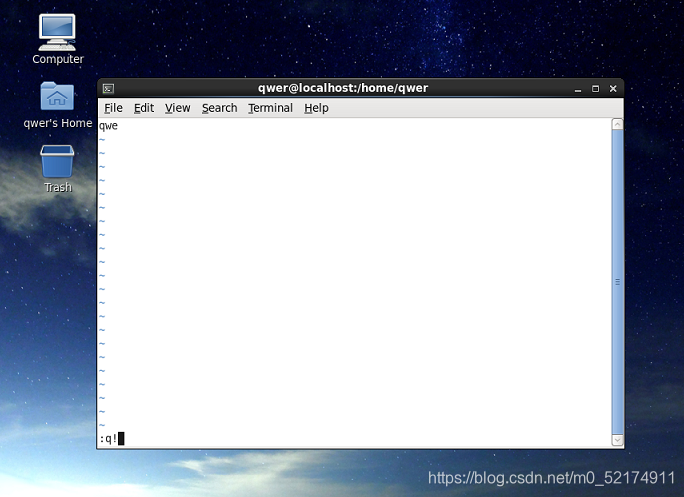This screenshot has width=684, height=497.
Task: Click the ':q!' command line text
Action: tap(109, 439)
